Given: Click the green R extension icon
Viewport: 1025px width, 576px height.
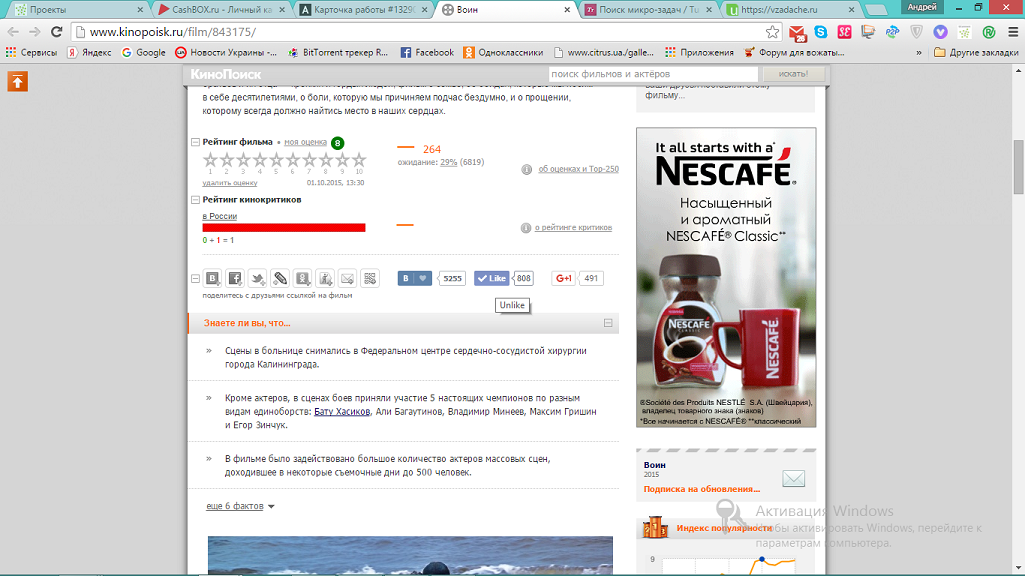Looking at the screenshot, I should pyautogui.click(x=988, y=32).
